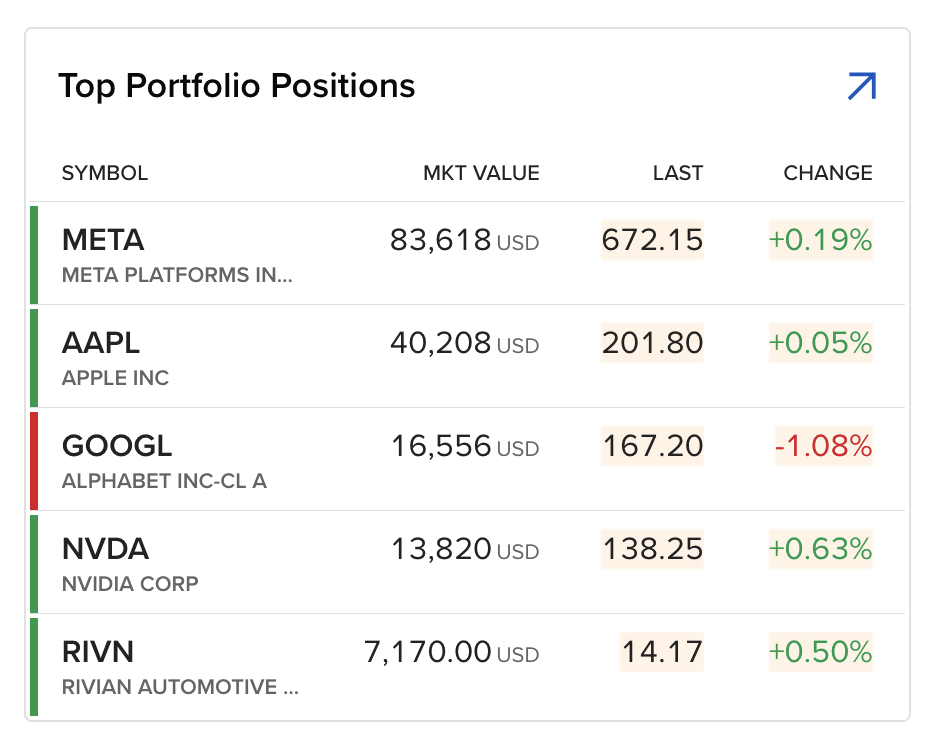Click the blue diagonal arrow in the corner
Screen dimensions: 940x754
coord(861,86)
